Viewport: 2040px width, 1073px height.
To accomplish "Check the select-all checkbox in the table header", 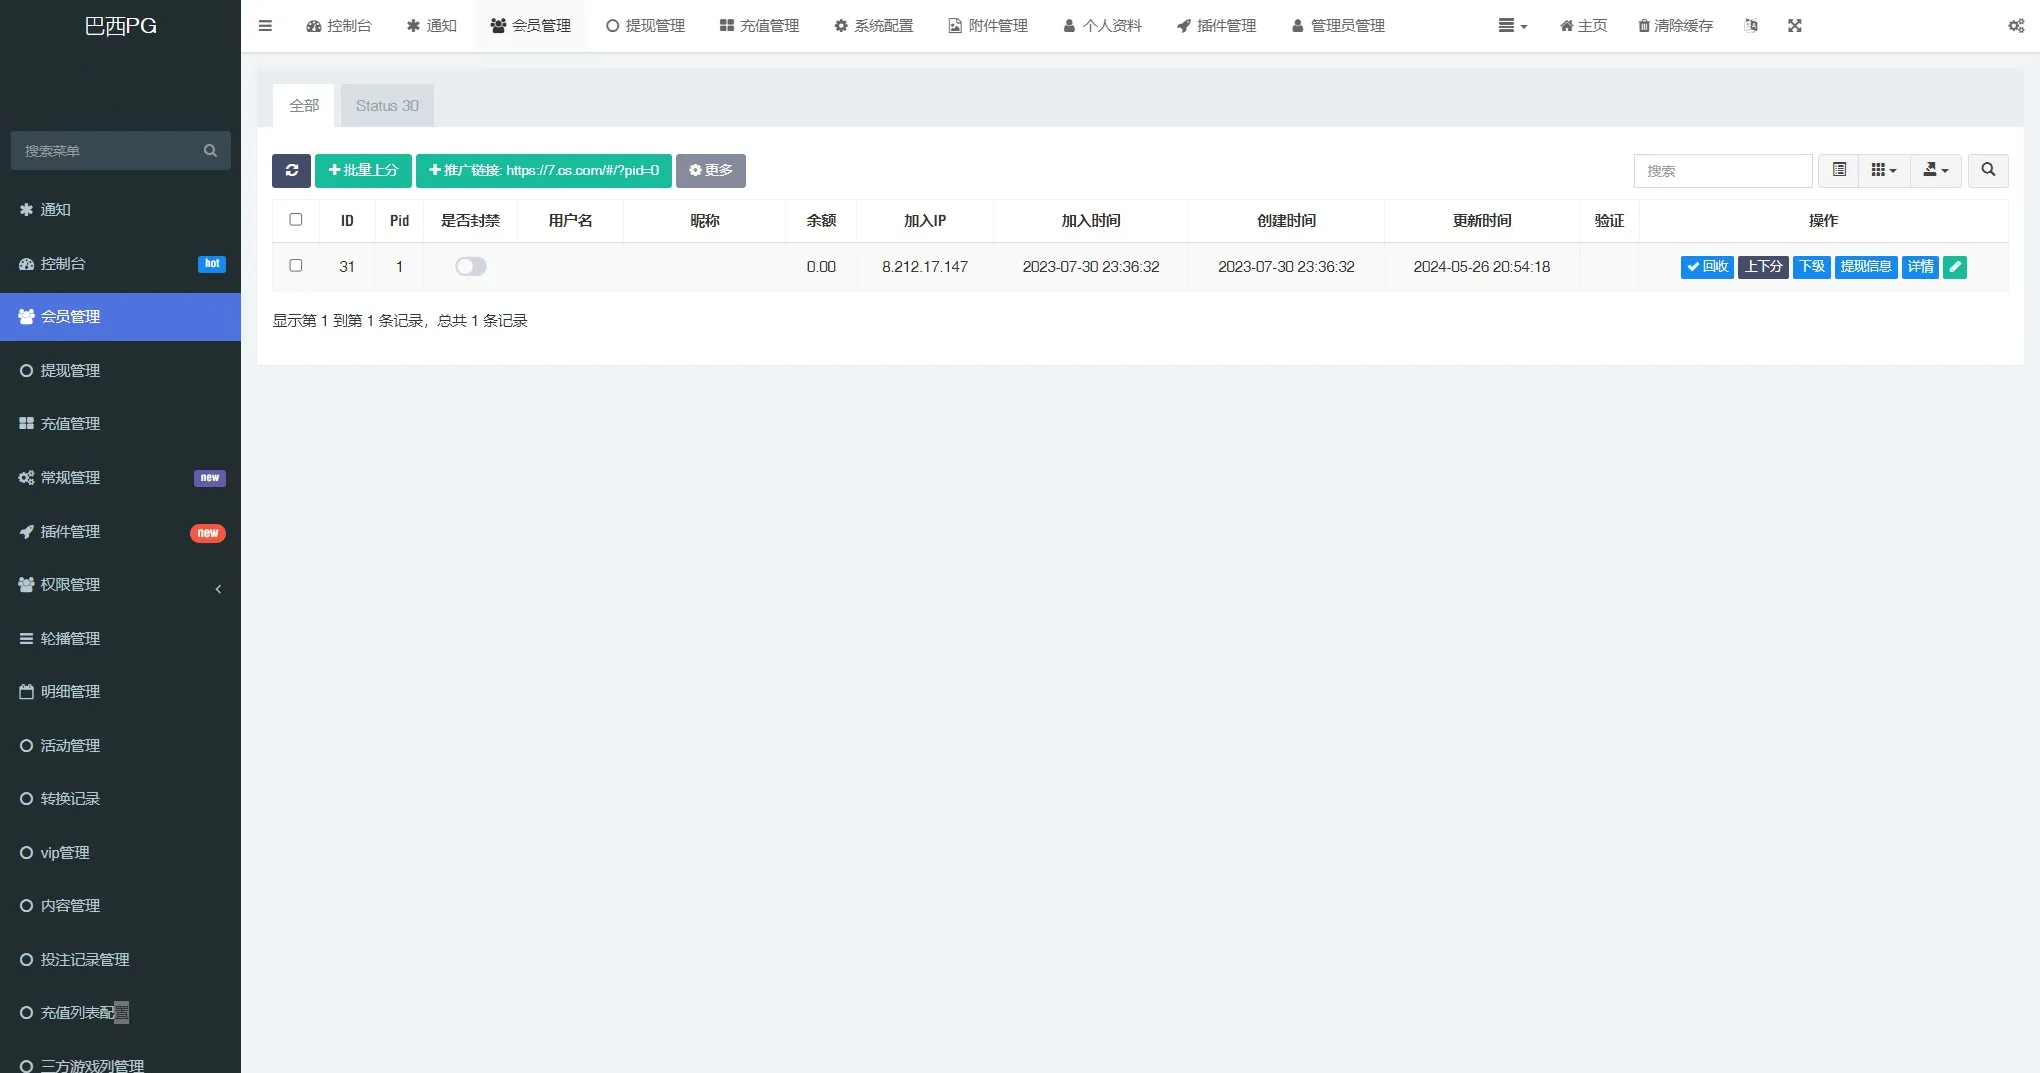I will pos(296,219).
